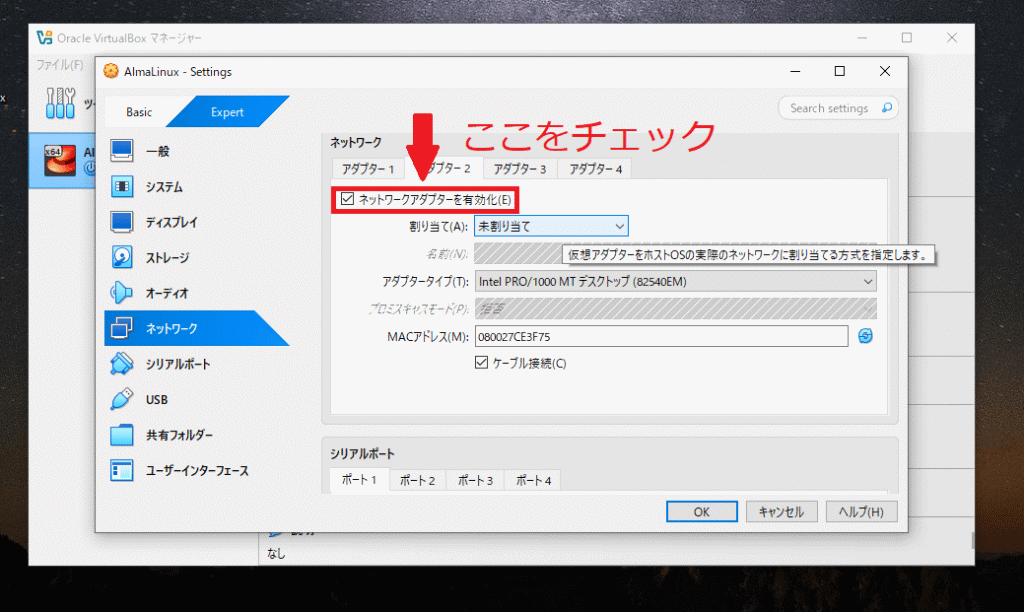Maximize the AlmaLinux Settings window
The width and height of the screenshot is (1024, 612).
(840, 71)
